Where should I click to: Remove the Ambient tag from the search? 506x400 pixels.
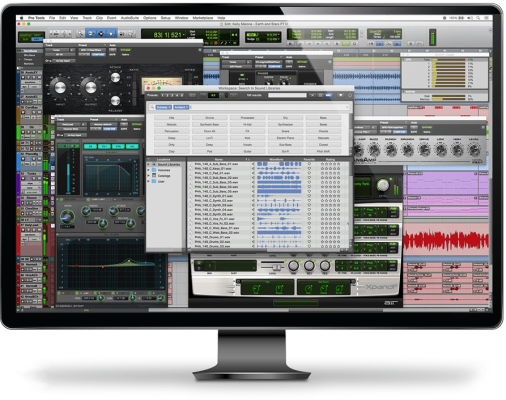click(x=187, y=107)
